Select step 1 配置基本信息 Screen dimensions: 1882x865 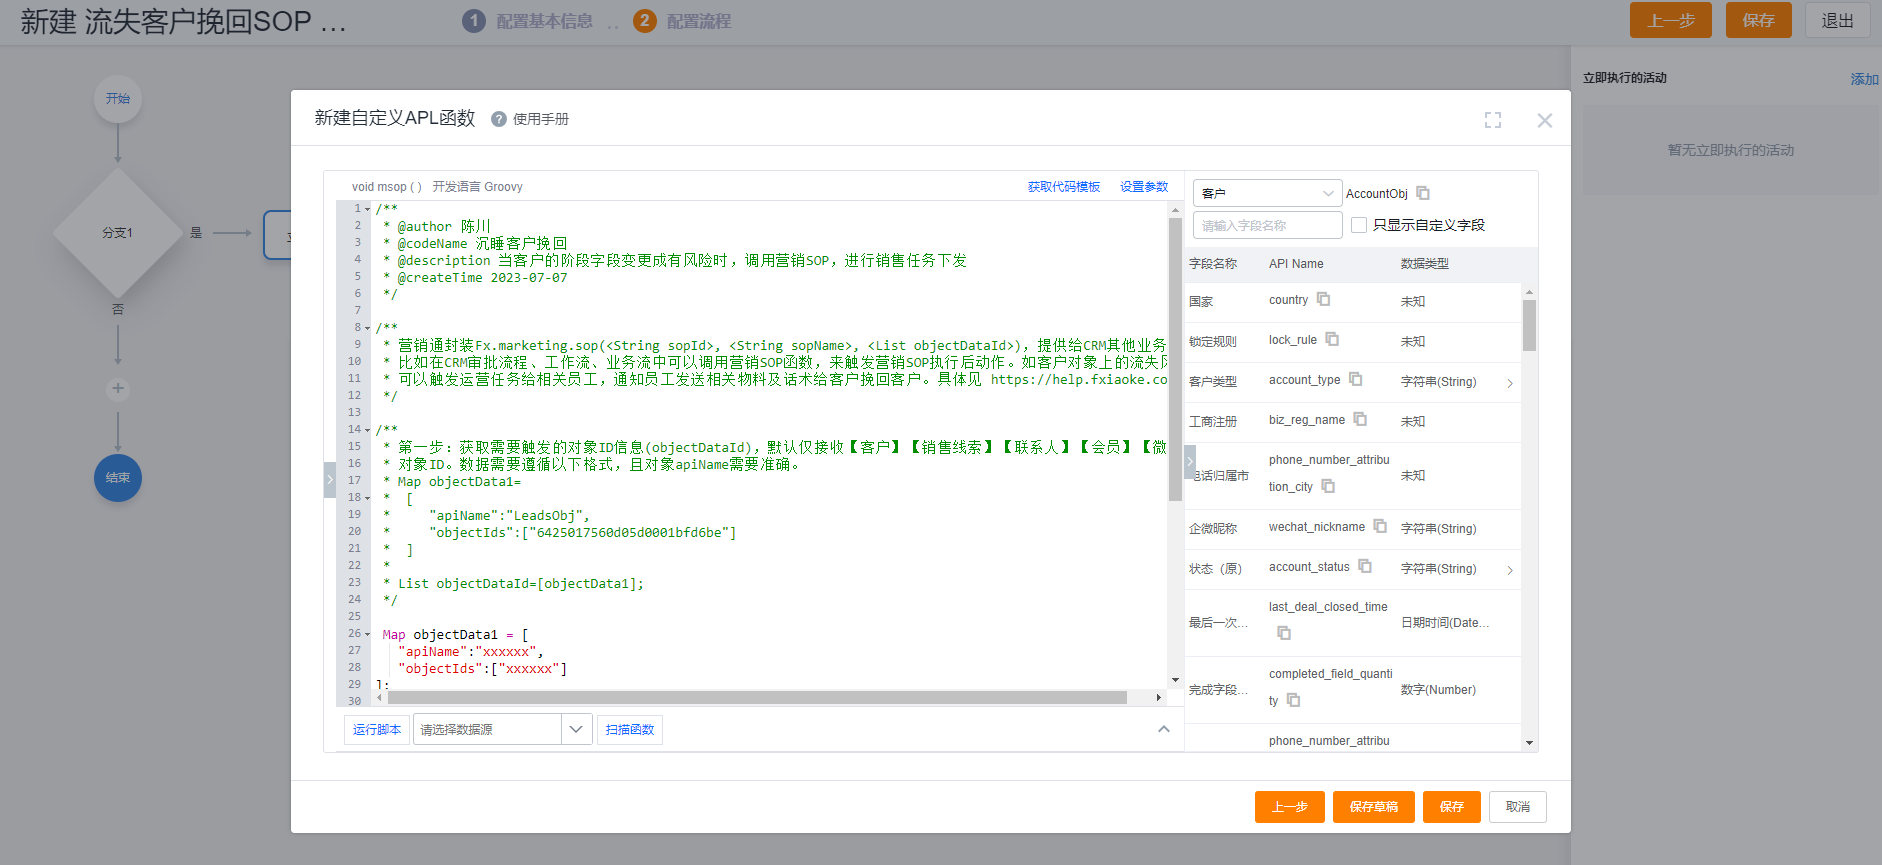[x=528, y=21]
